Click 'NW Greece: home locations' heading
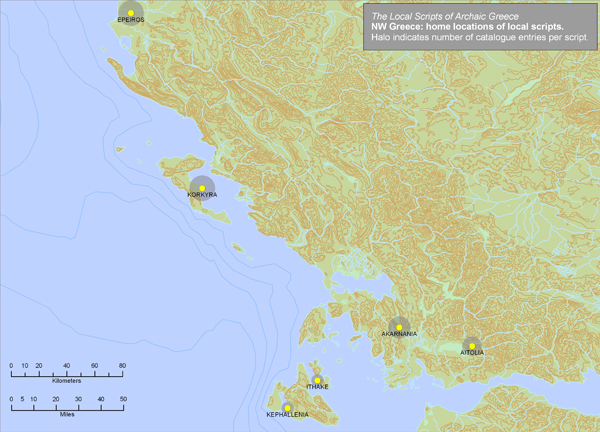Image resolution: width=600 pixels, height=432 pixels. pos(467,27)
